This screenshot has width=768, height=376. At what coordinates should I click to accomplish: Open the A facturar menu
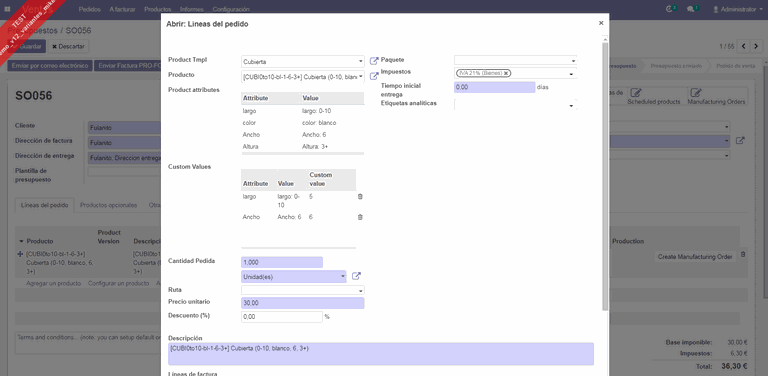click(x=122, y=9)
